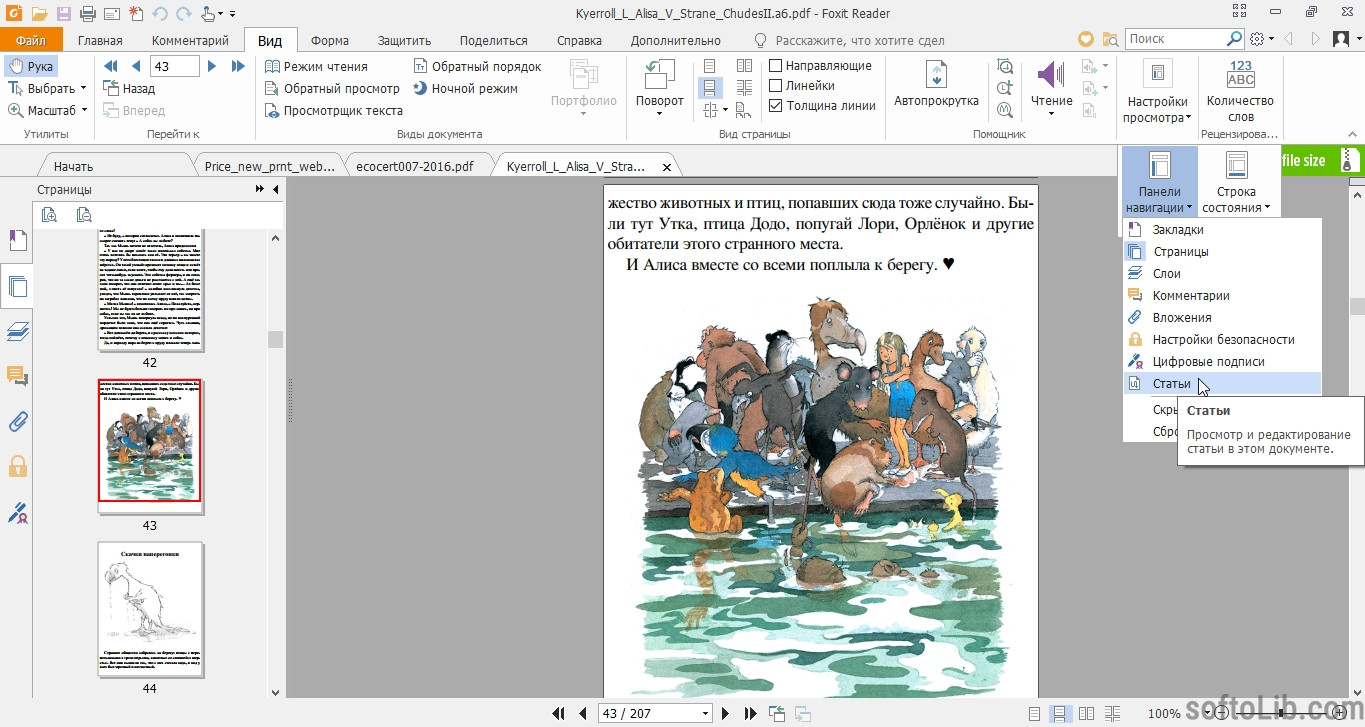Select single page view in ribbon
Viewport: 1365px width, 727px height.
point(711,66)
